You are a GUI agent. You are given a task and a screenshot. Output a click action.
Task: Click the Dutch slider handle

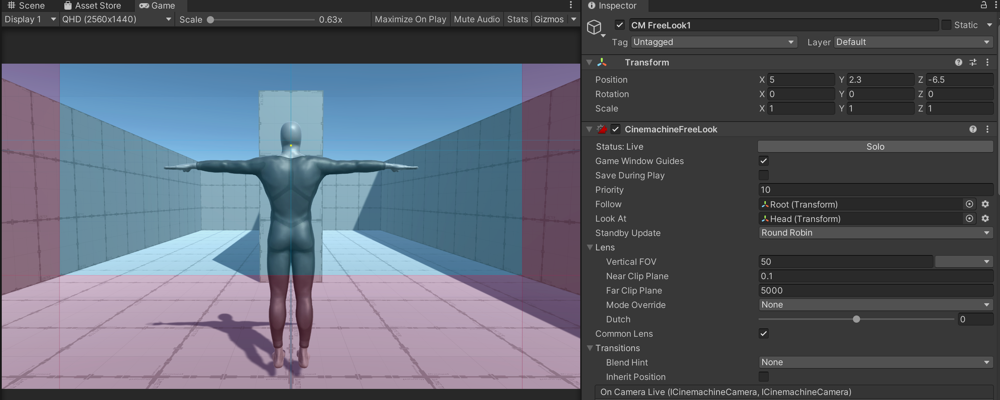(857, 319)
